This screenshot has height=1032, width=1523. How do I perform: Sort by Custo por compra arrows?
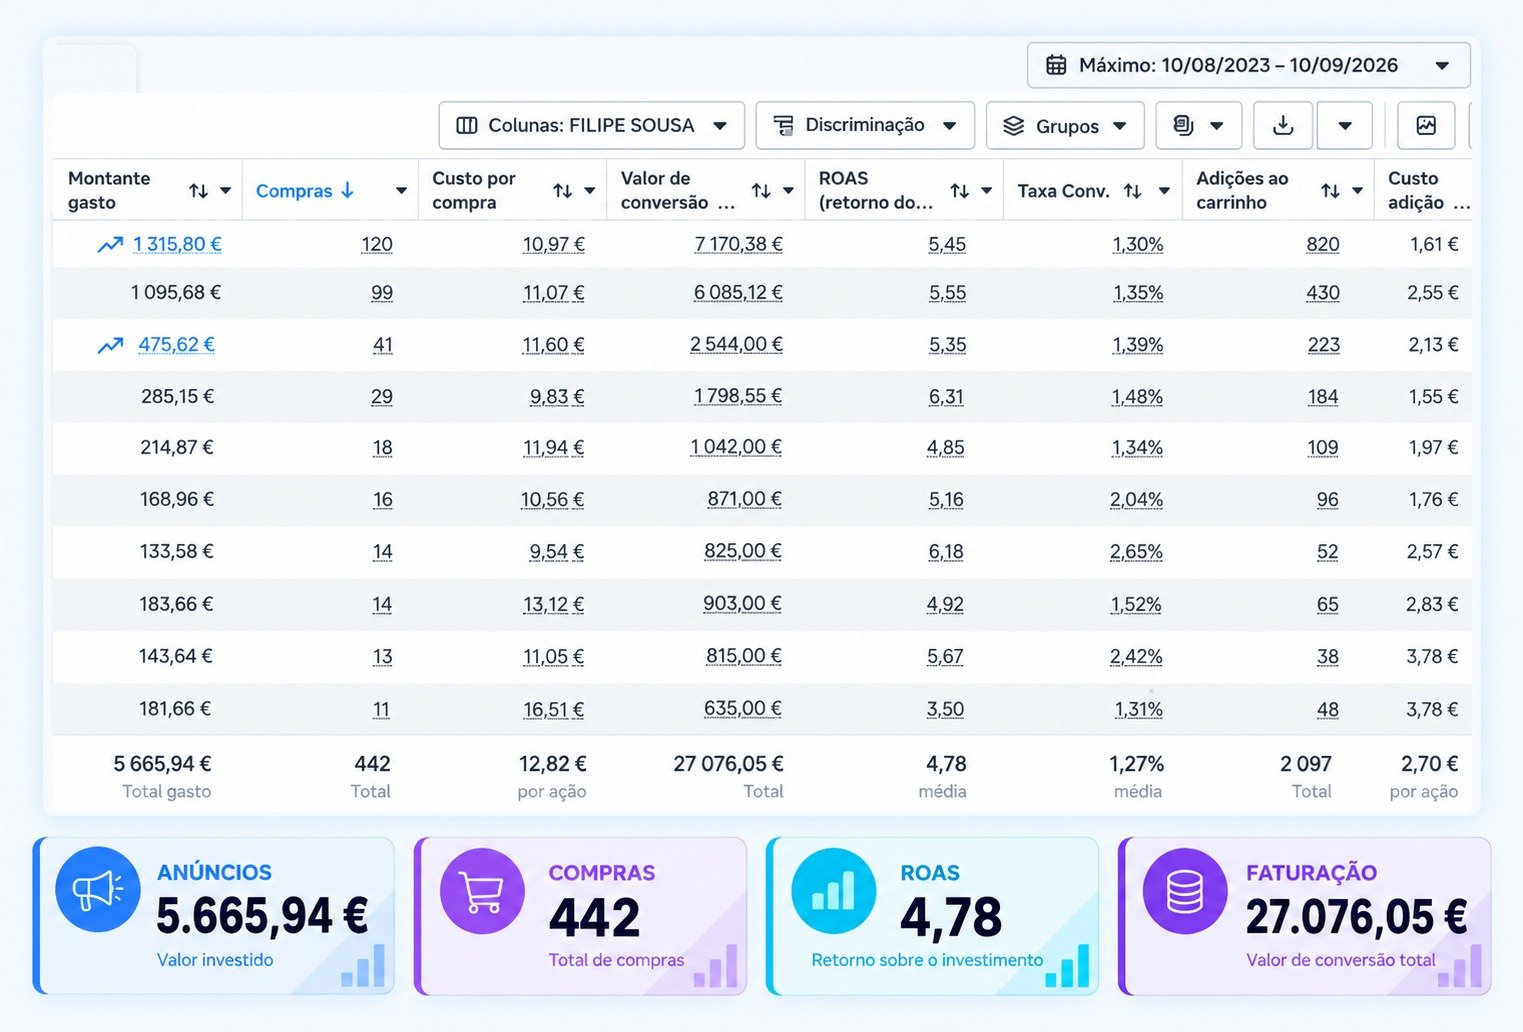563,190
